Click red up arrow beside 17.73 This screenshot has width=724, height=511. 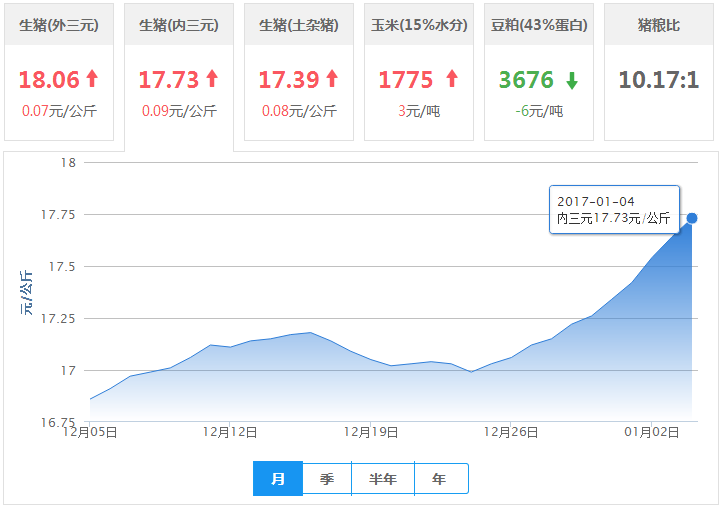pyautogui.click(x=212, y=78)
